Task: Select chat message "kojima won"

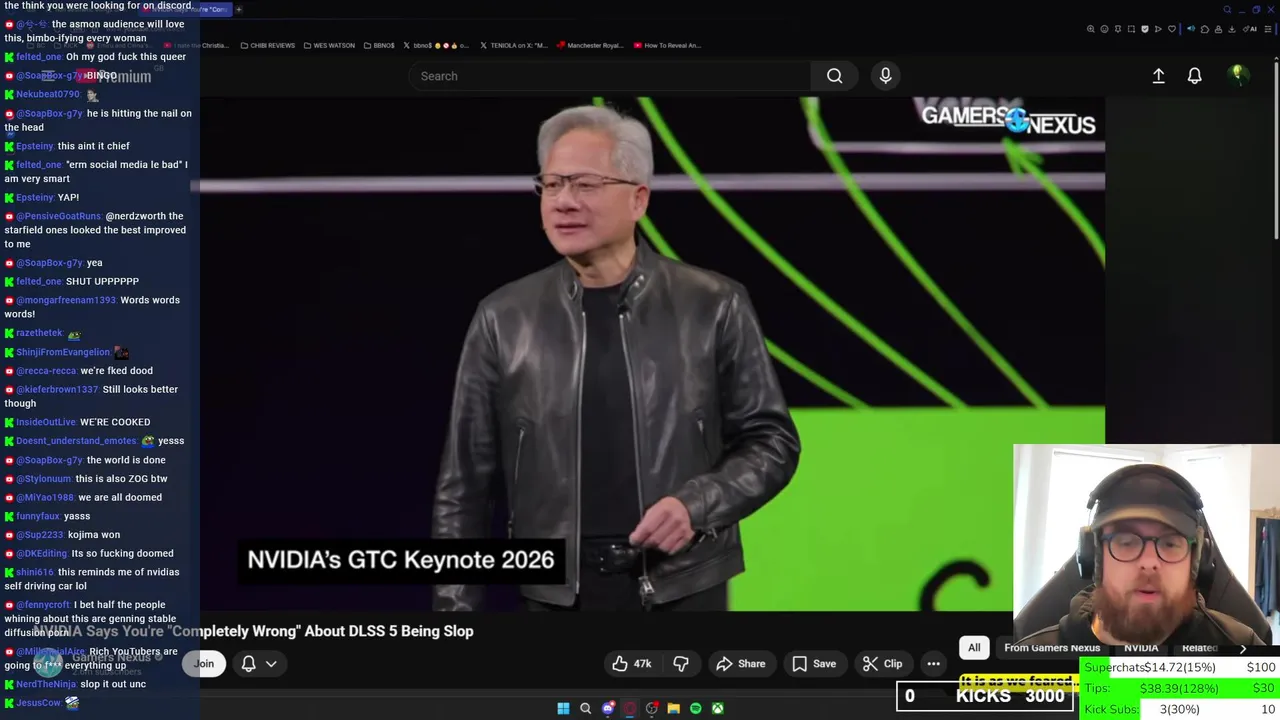Action: [94, 535]
